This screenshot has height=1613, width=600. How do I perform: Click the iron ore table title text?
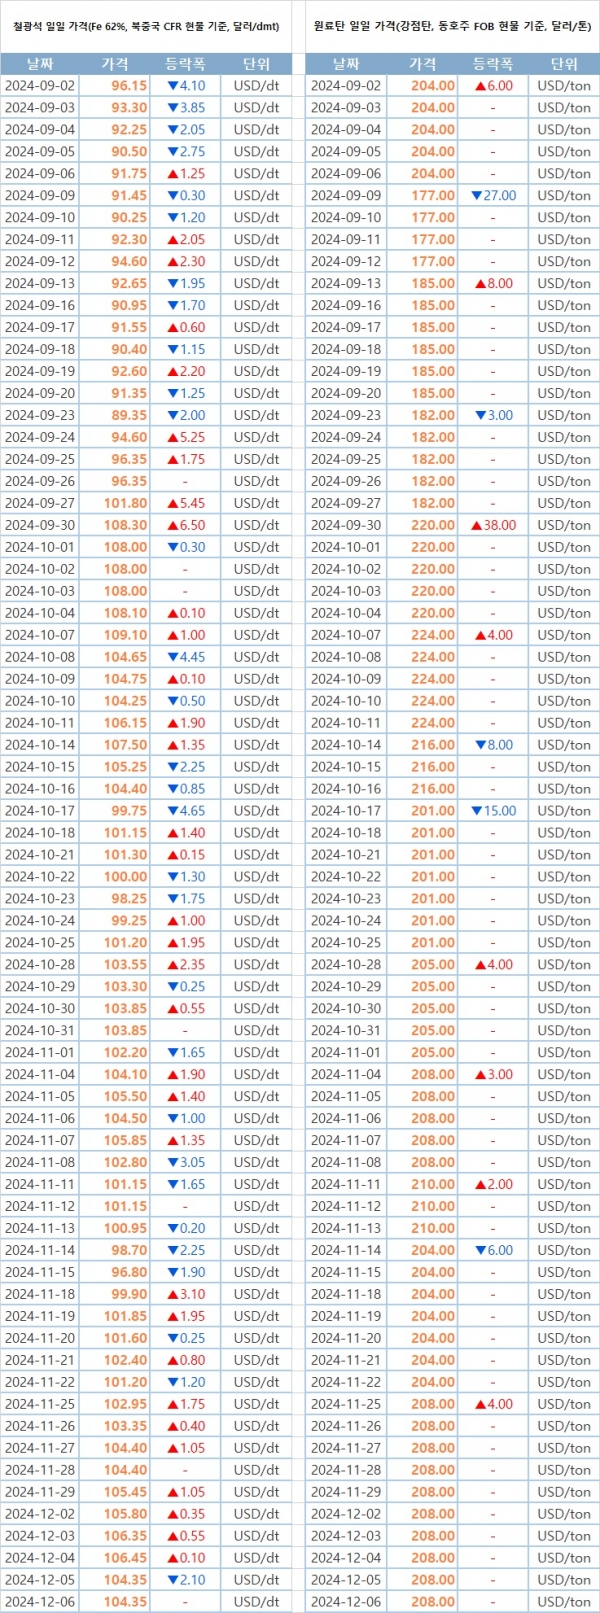click(146, 27)
